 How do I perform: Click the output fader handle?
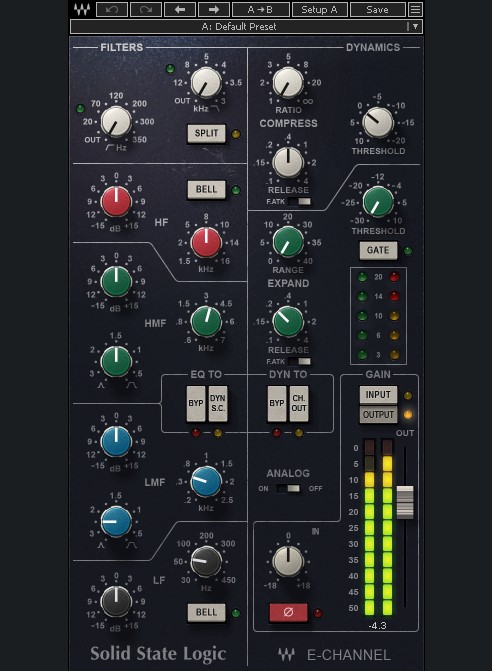[405, 502]
